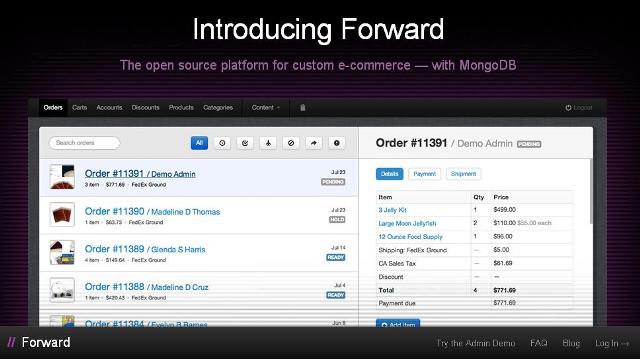Open the Large Moon Jellyfish item link
Viewport: 640px width, 360px height.
tap(407, 223)
